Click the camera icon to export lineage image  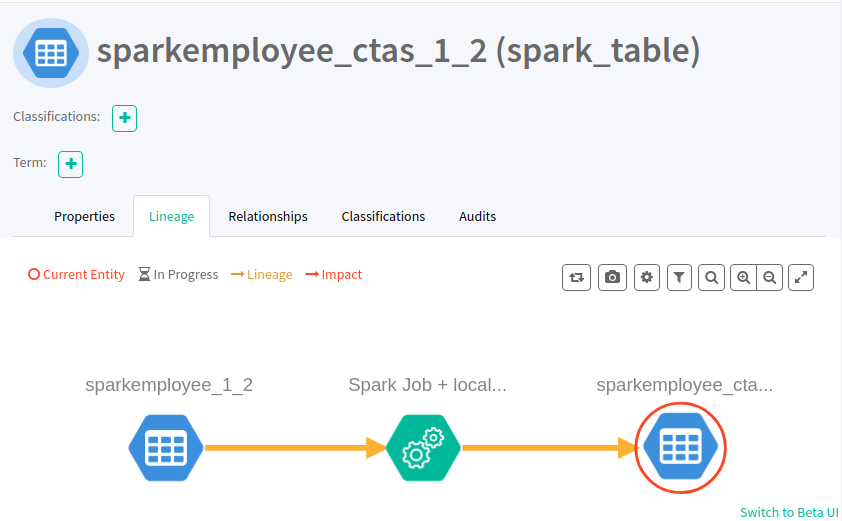612,277
